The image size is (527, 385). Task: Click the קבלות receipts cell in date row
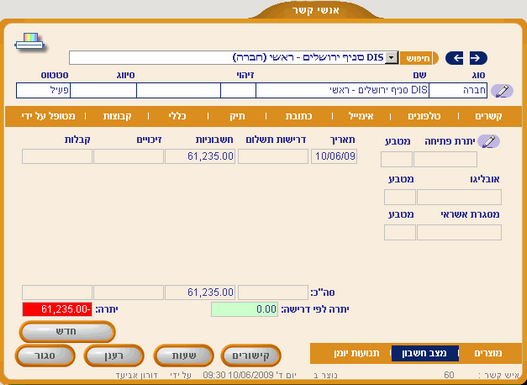click(x=57, y=157)
